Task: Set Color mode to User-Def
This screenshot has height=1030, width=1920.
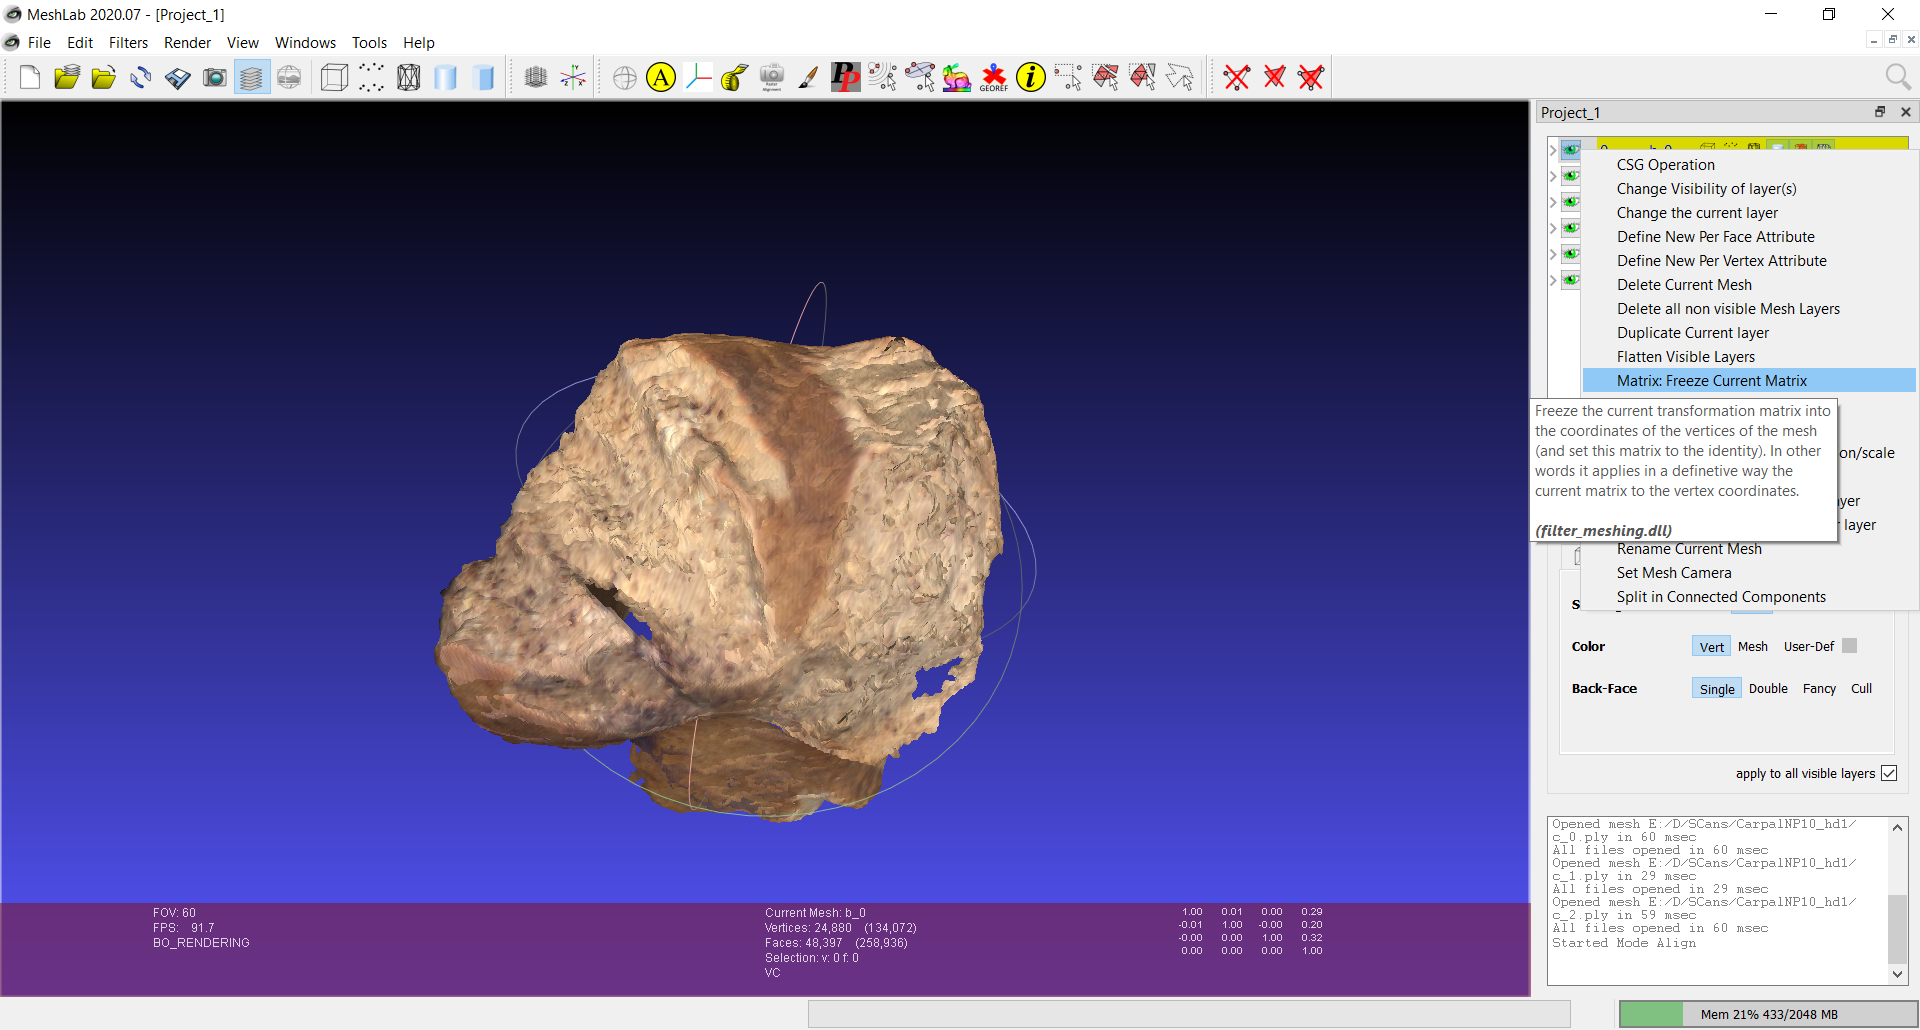Action: (1808, 647)
